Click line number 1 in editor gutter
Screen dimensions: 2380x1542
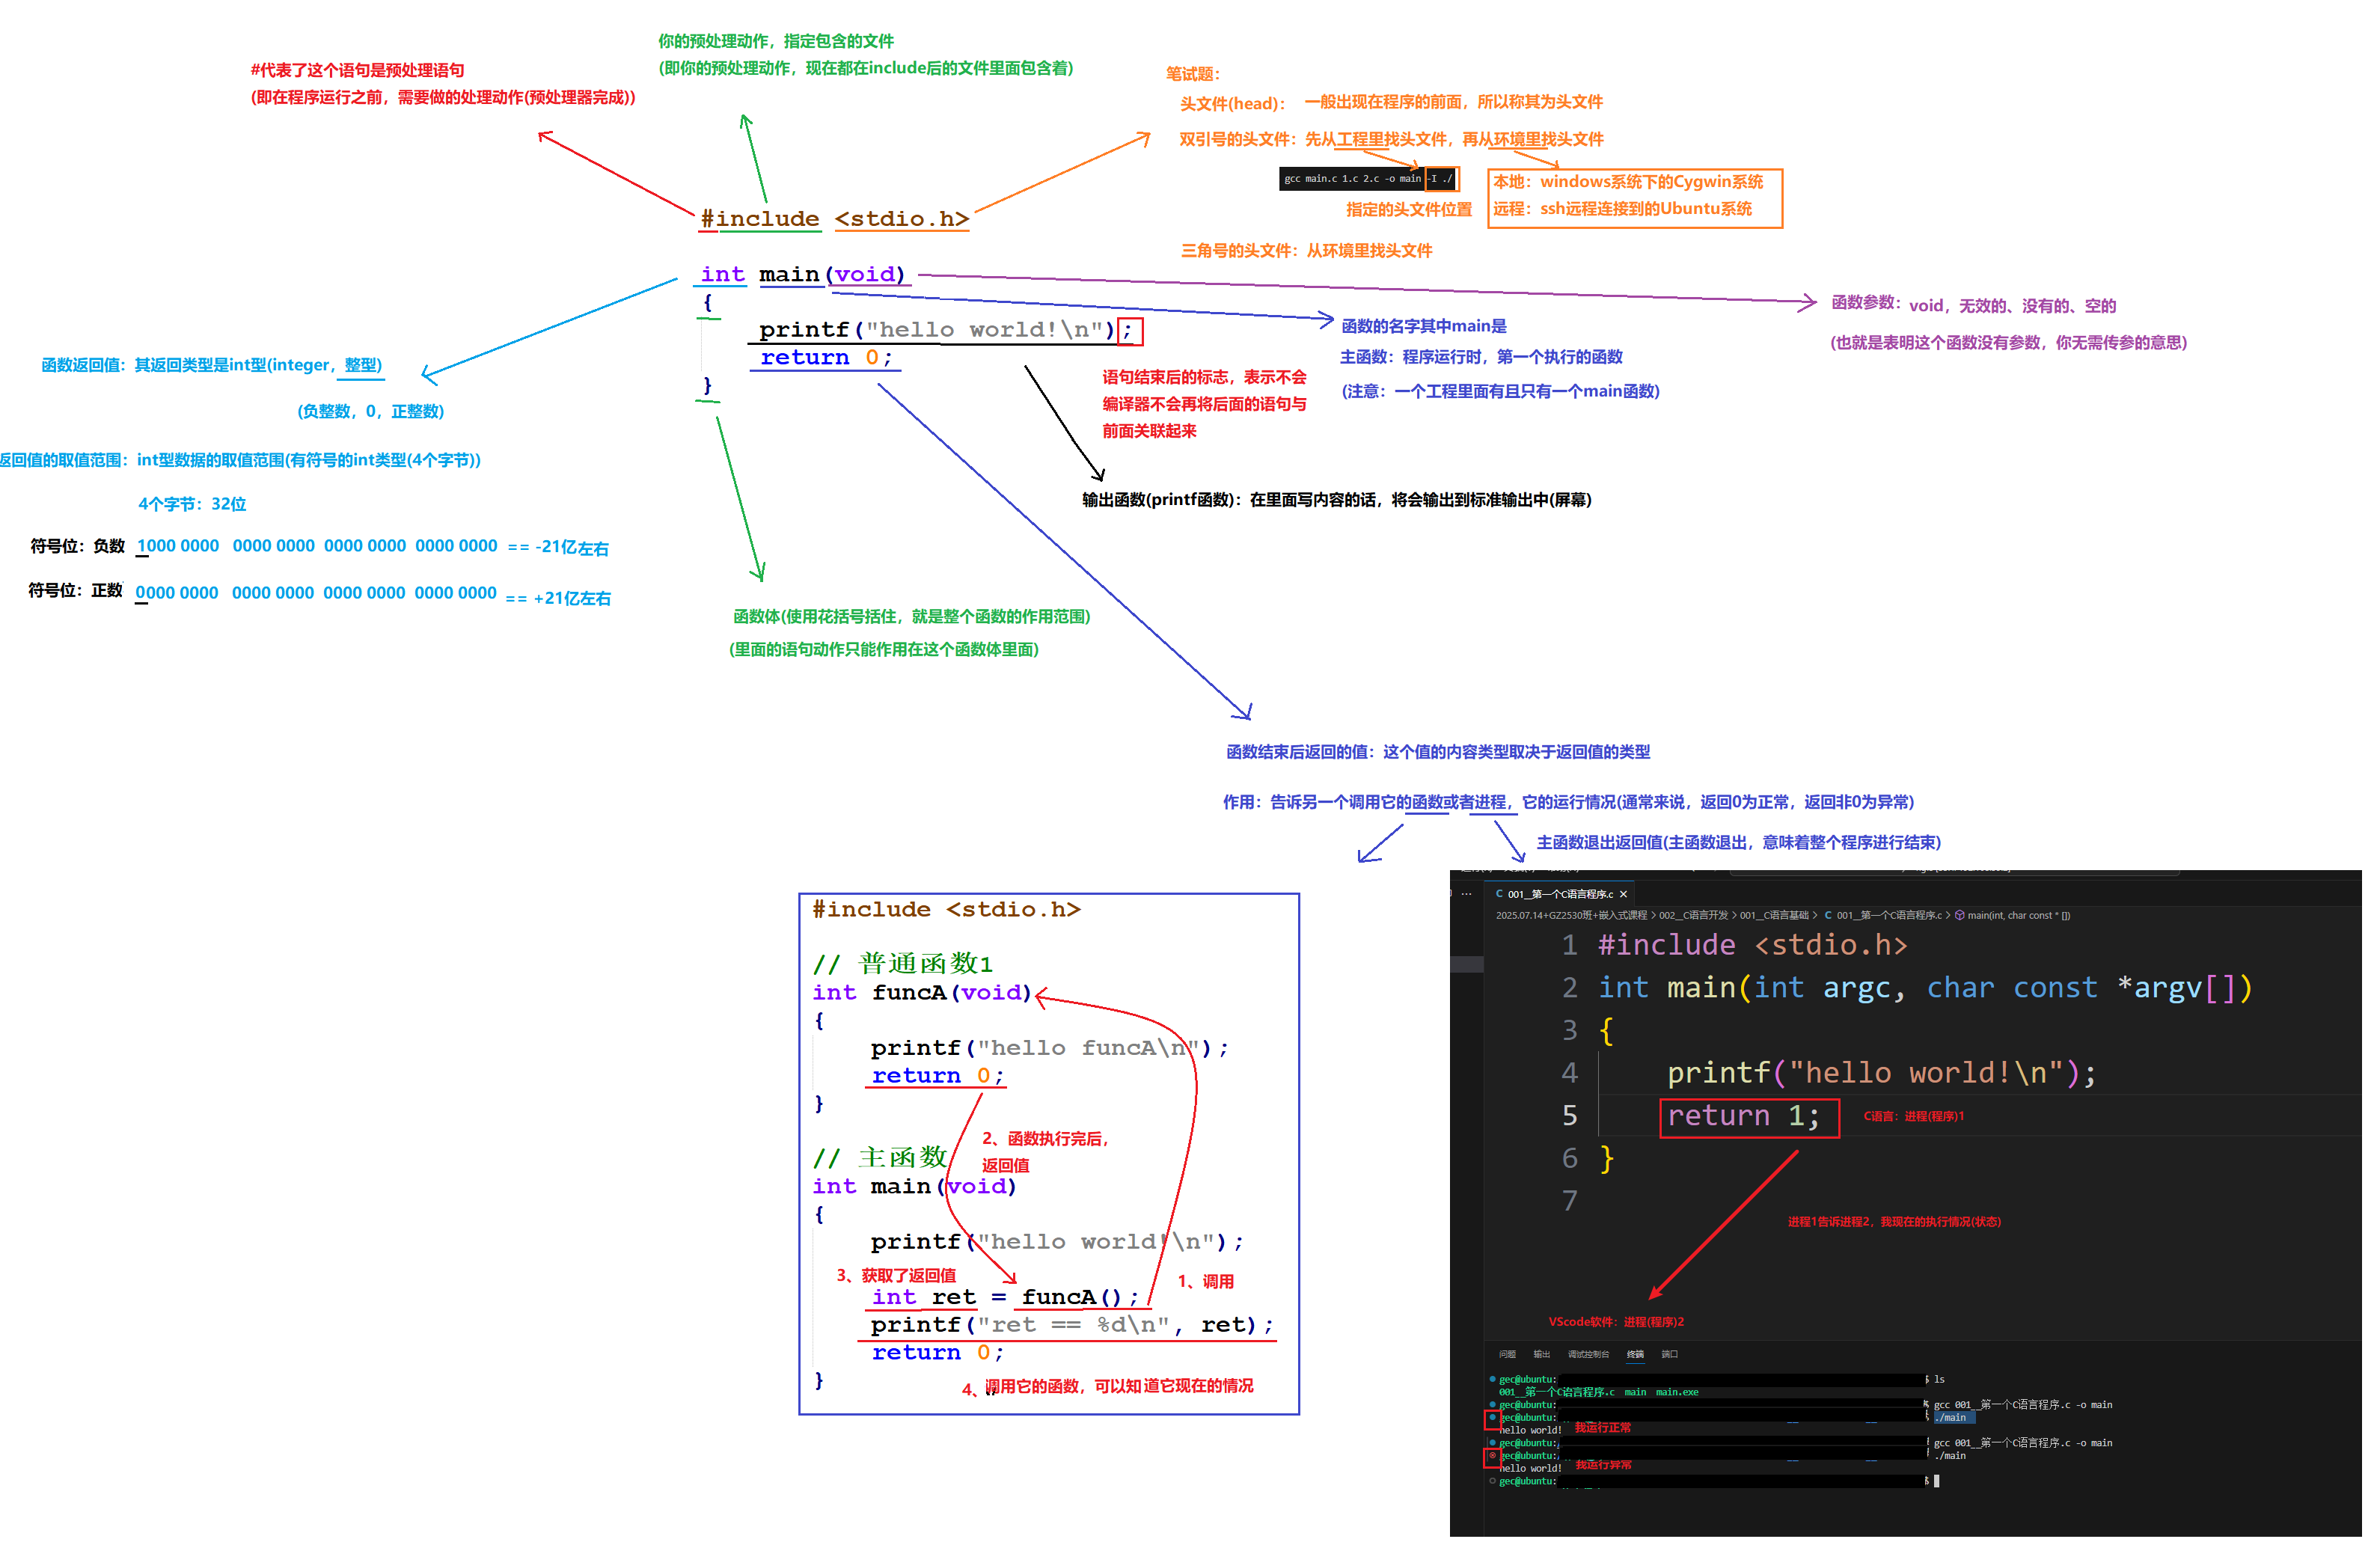click(x=1569, y=945)
